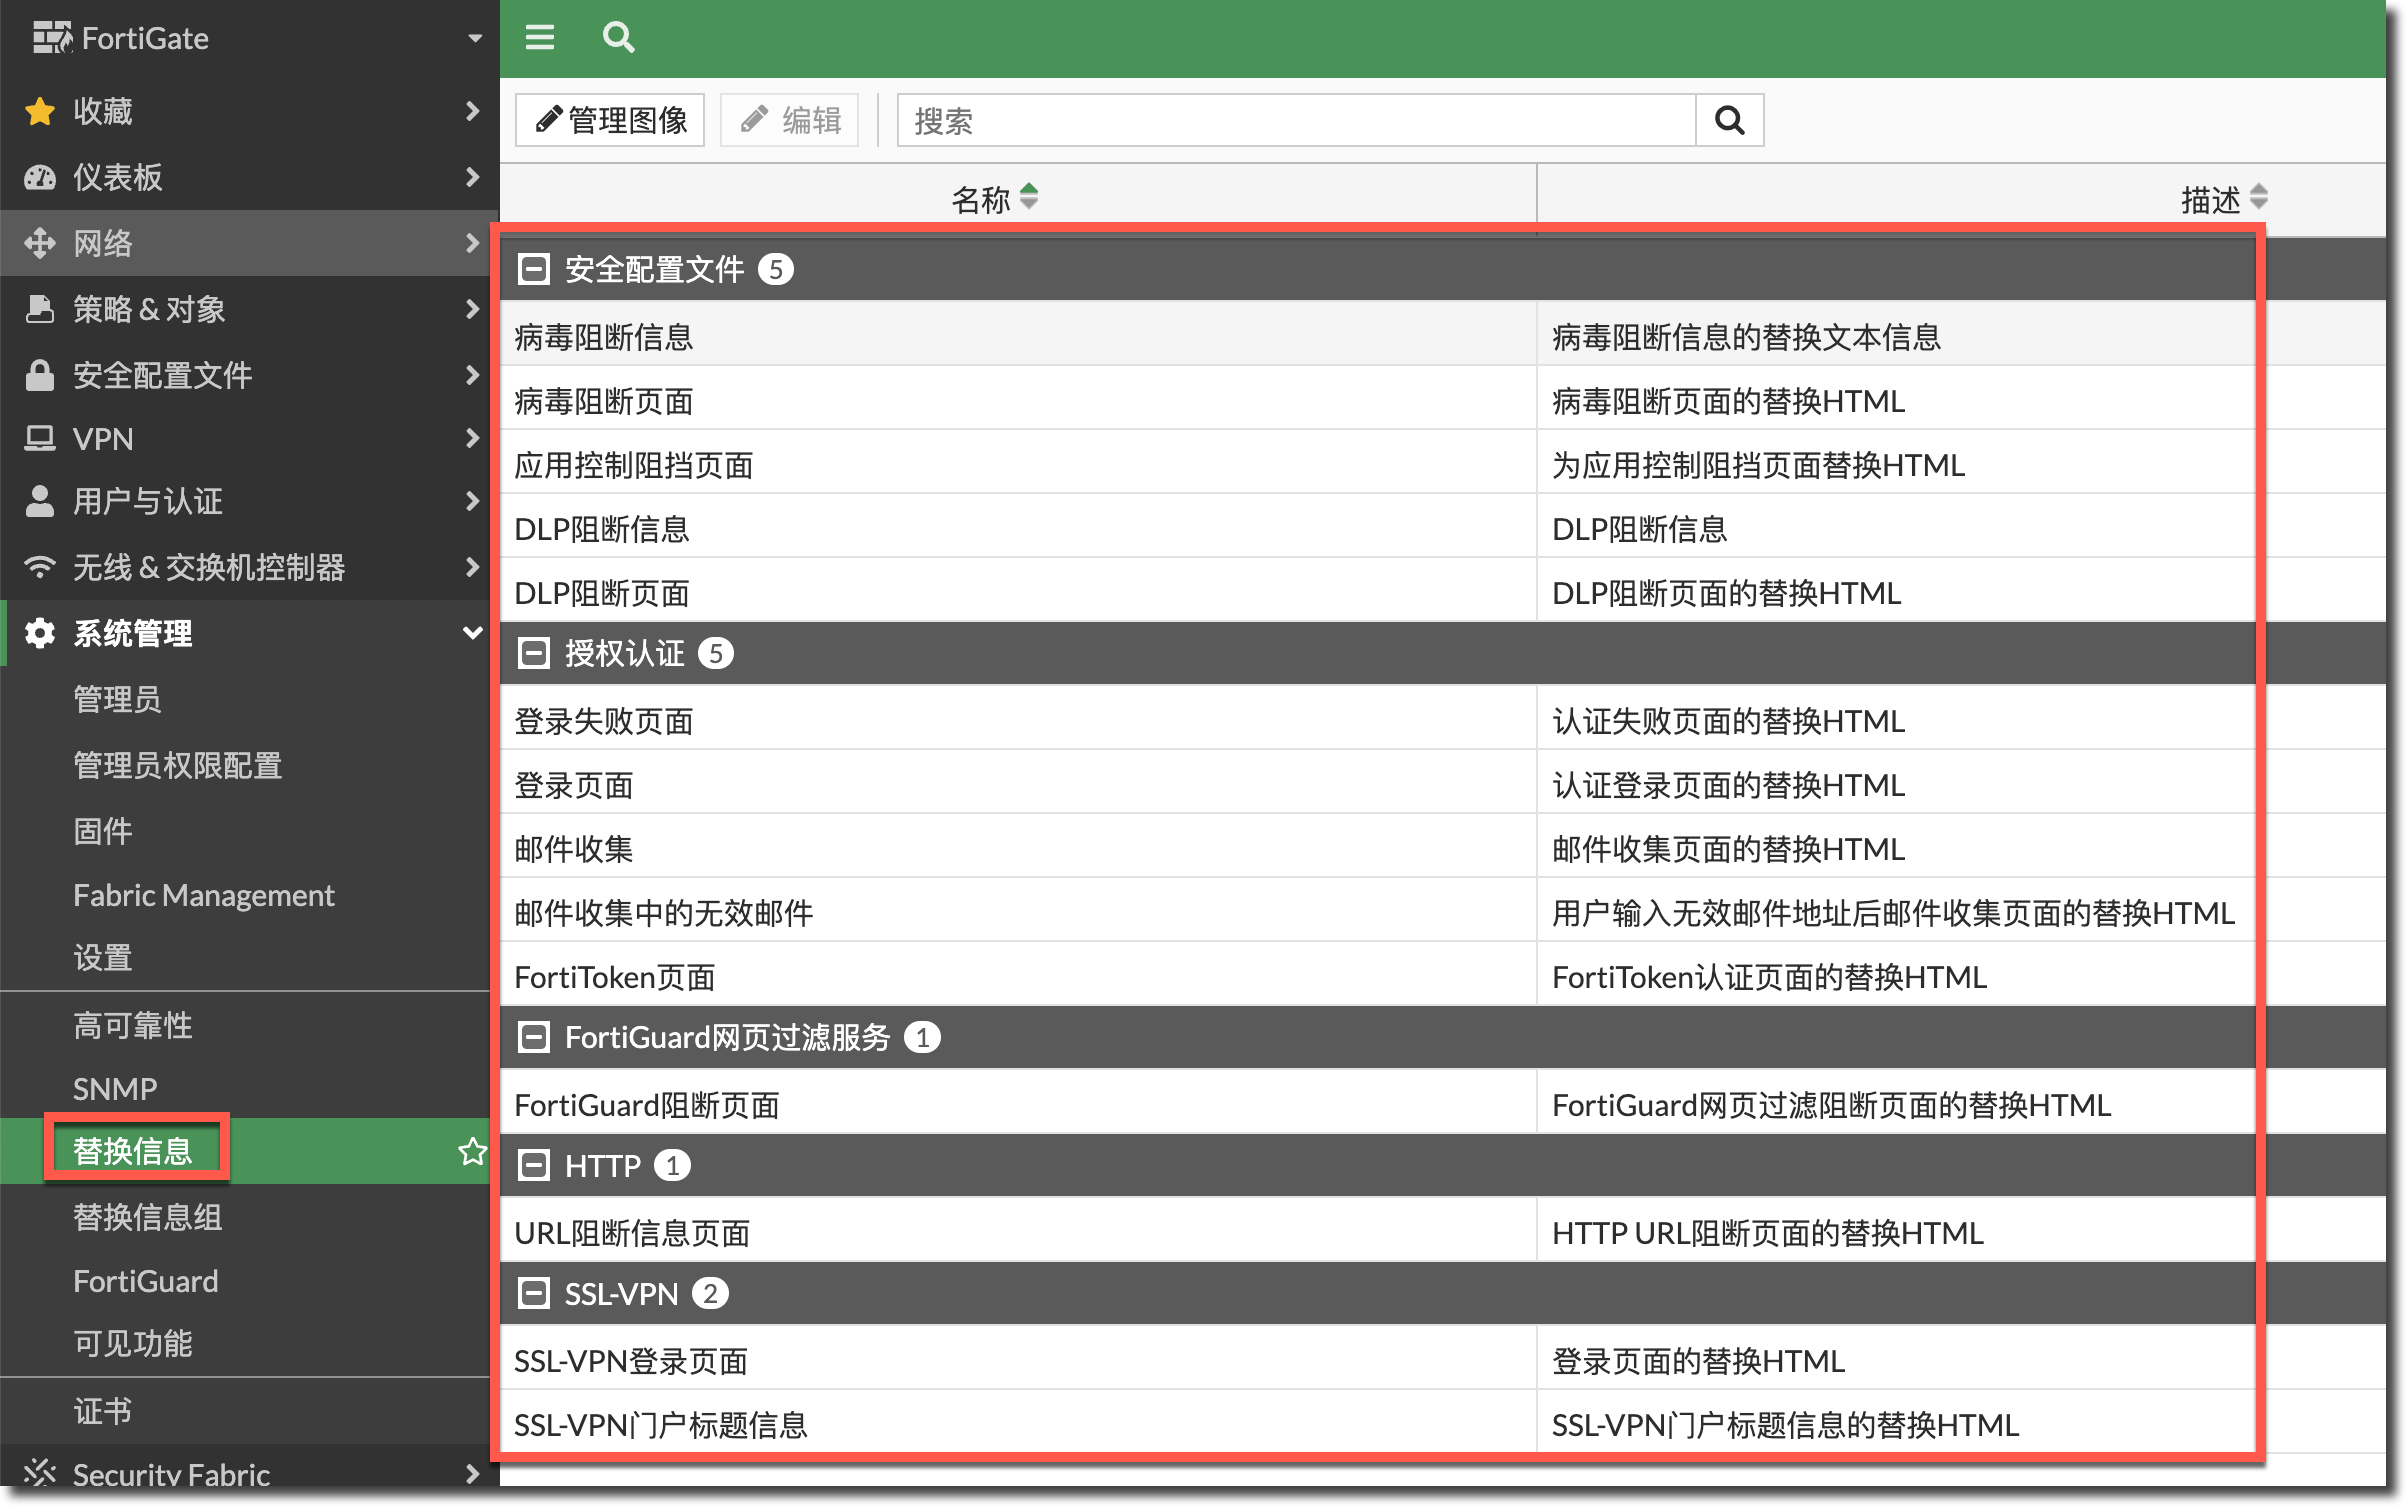The image size is (2406, 1506).
Task: Open 替换信息组 in the sidebar
Action: (148, 1217)
